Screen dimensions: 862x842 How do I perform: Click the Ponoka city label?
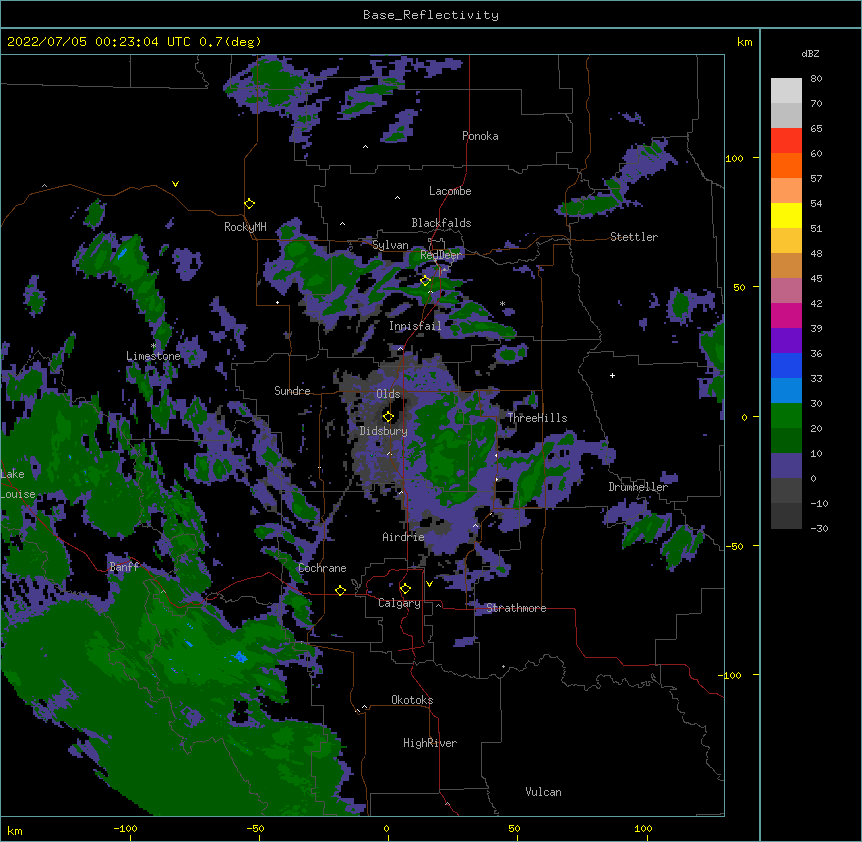(480, 136)
